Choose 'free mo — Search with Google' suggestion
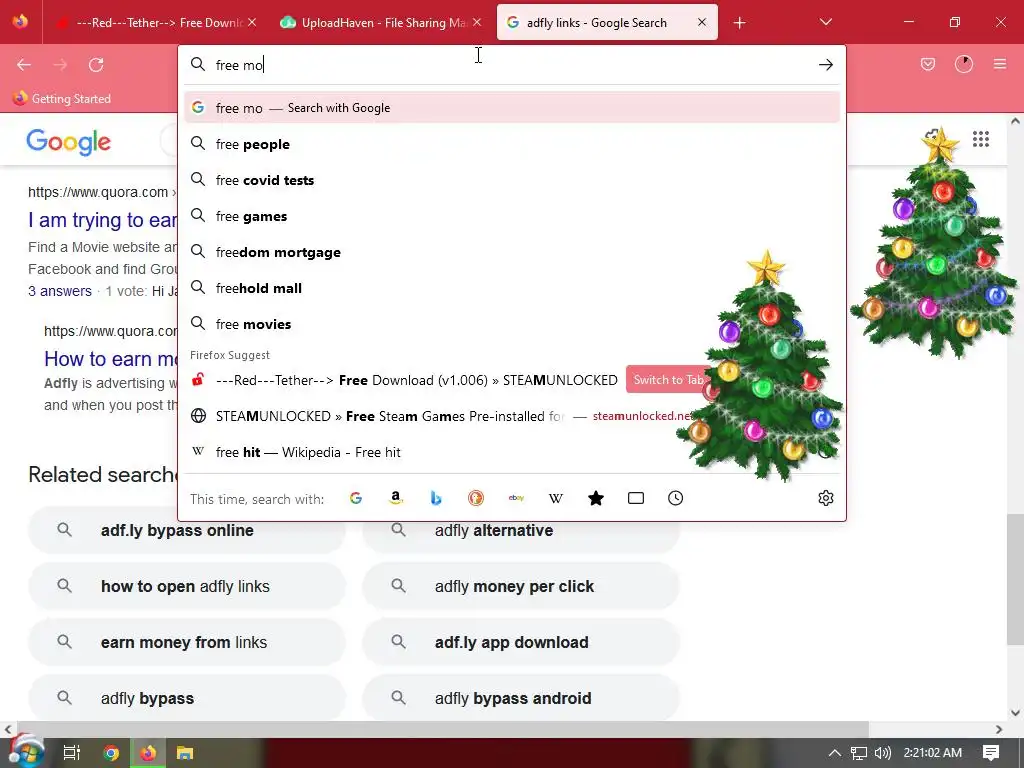Screen dimensions: 1024x768 512,108
